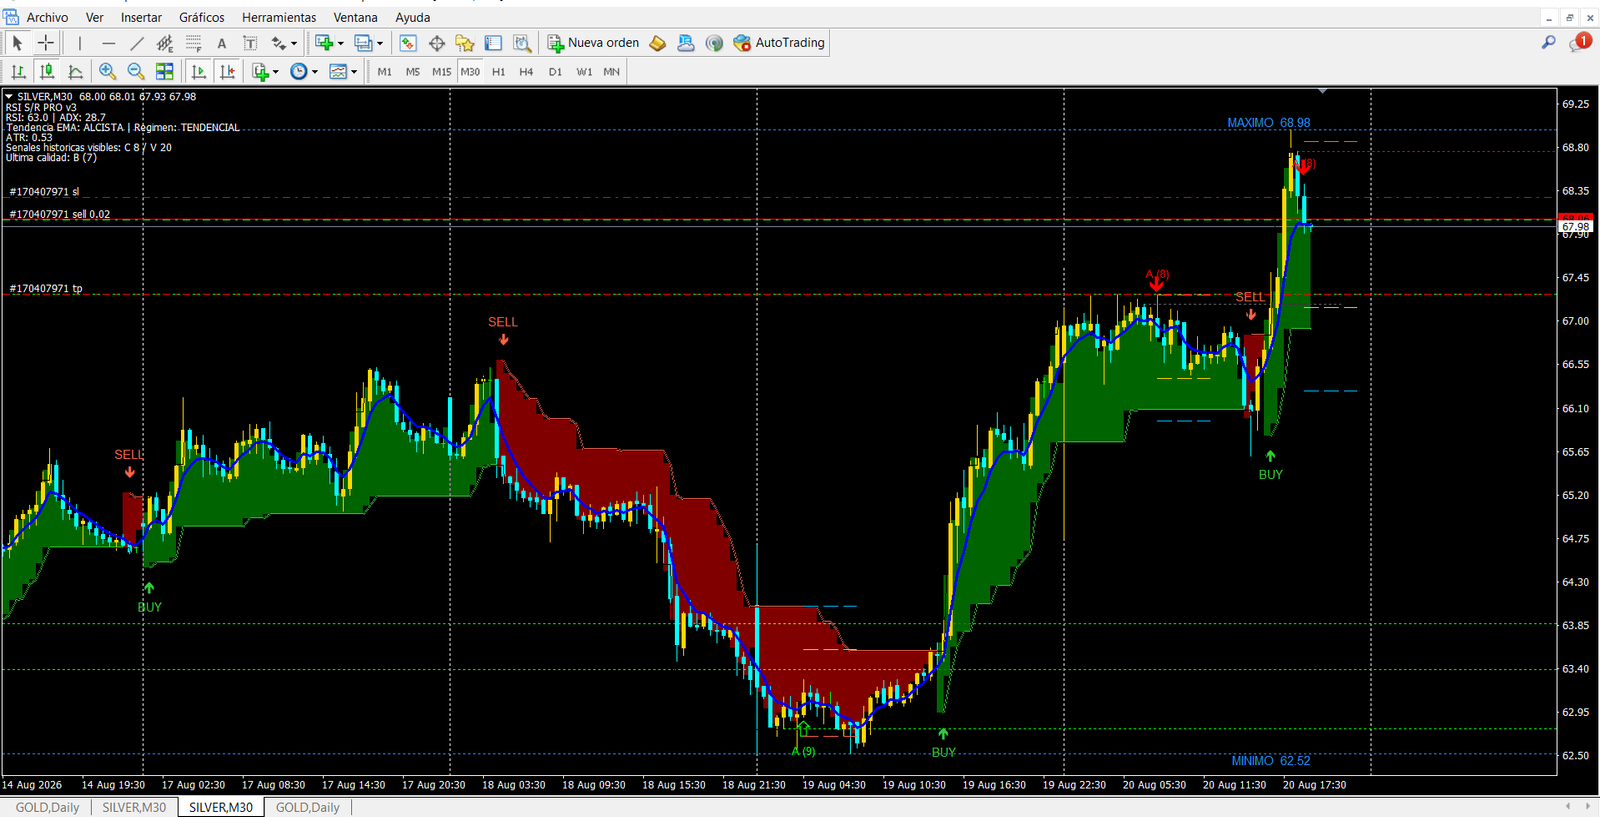
Task: Expand the new chart dropdown arrow
Action: click(x=340, y=43)
